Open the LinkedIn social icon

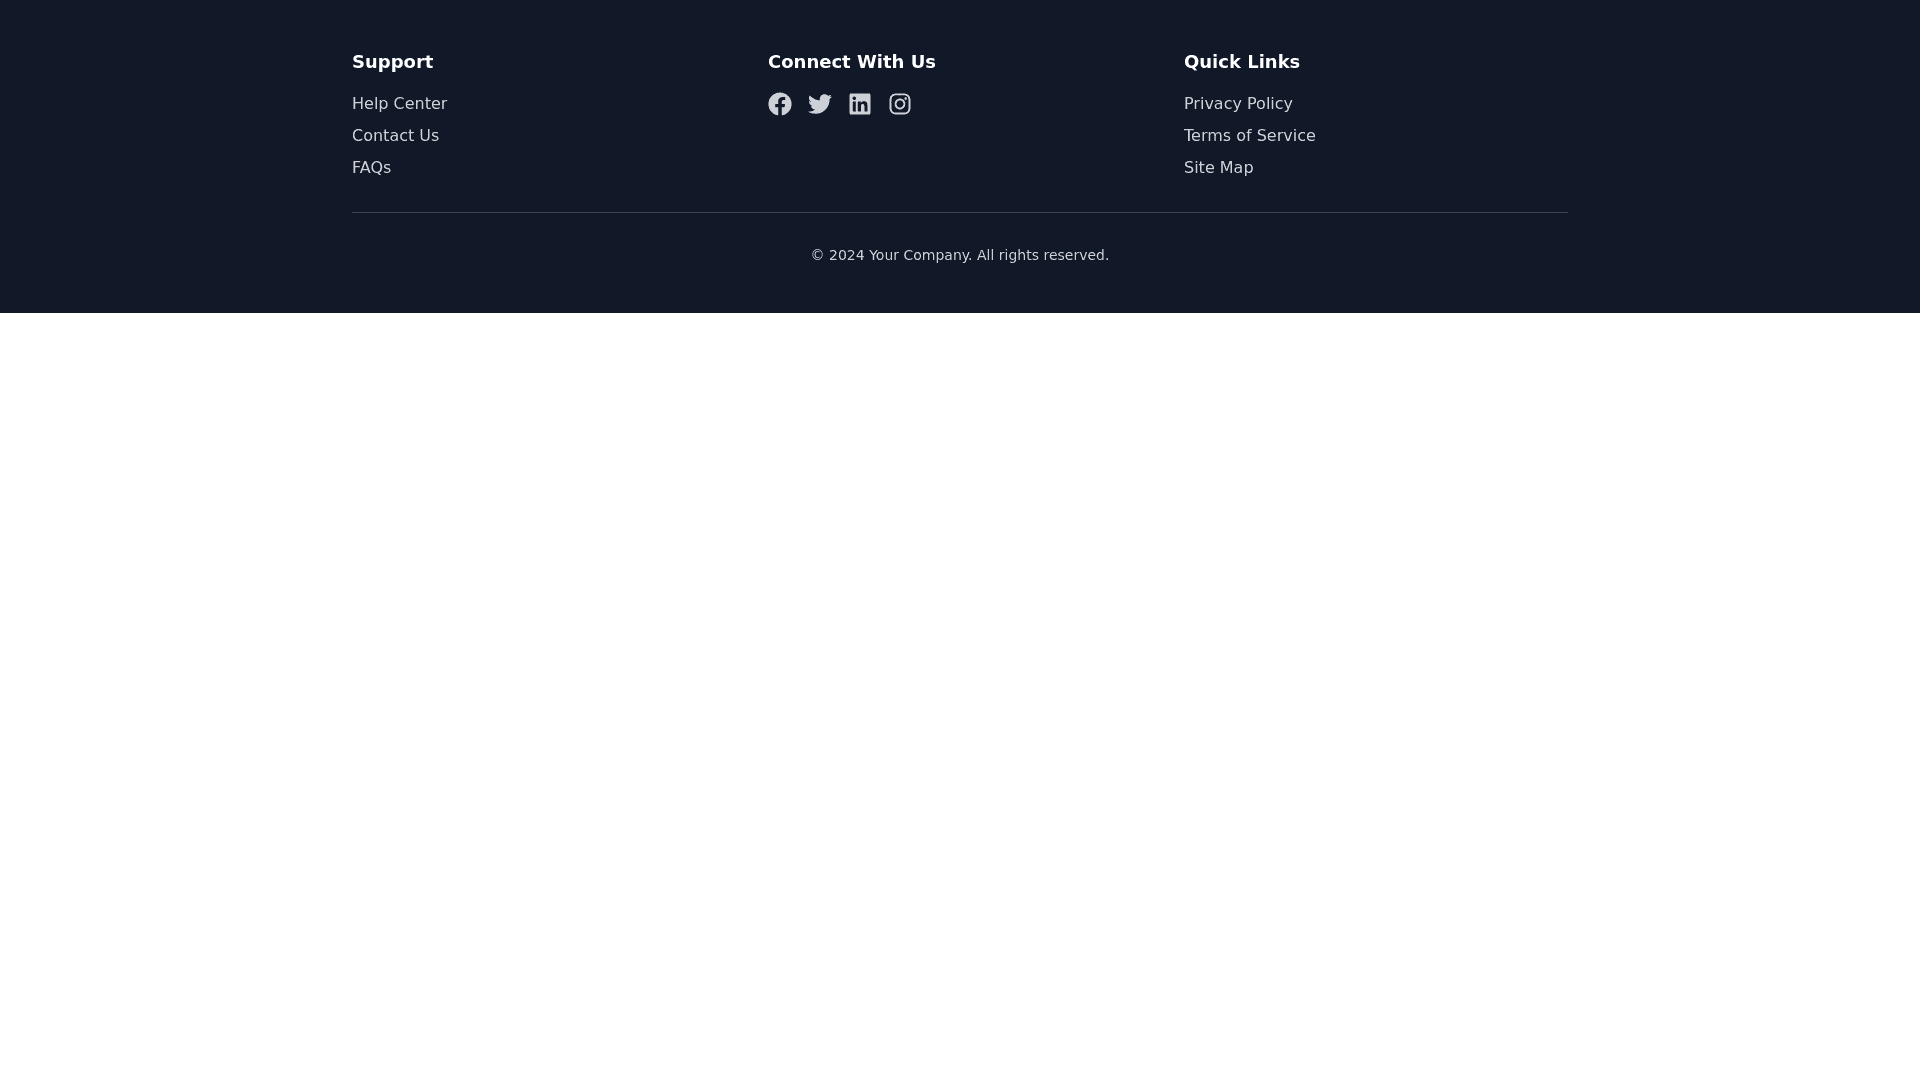(860, 104)
